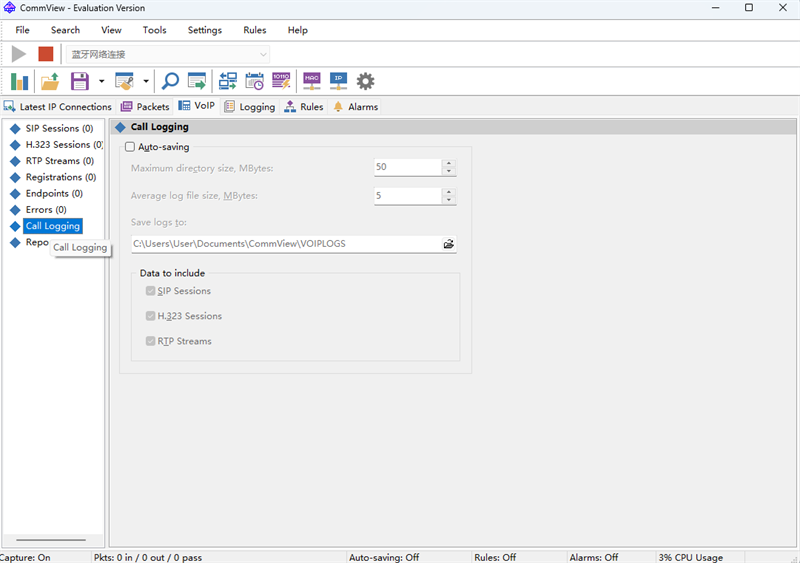Click the sidebar horizontal scrollbar

coord(51,540)
